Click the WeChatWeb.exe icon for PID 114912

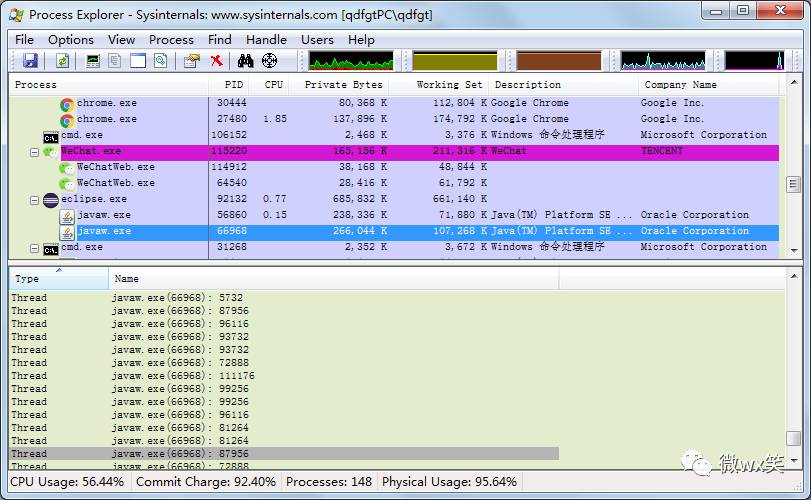[67, 168]
